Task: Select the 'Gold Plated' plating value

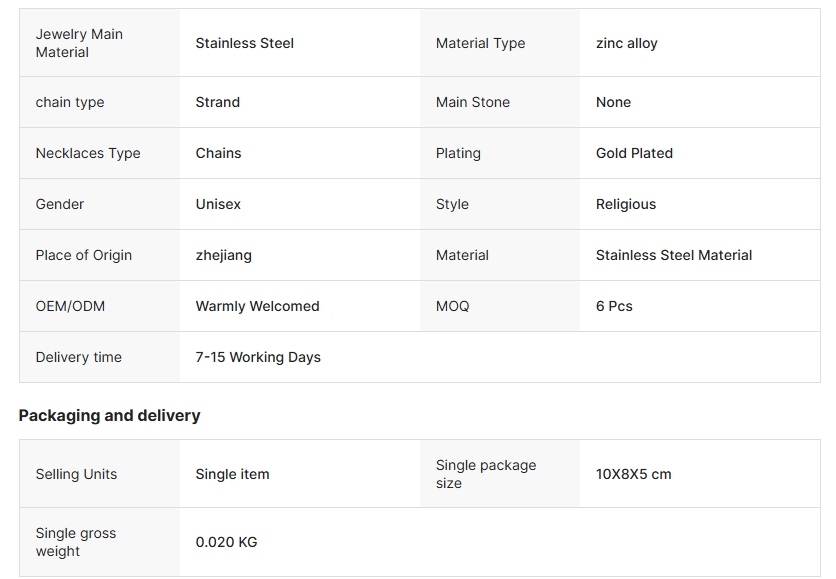Action: point(634,153)
